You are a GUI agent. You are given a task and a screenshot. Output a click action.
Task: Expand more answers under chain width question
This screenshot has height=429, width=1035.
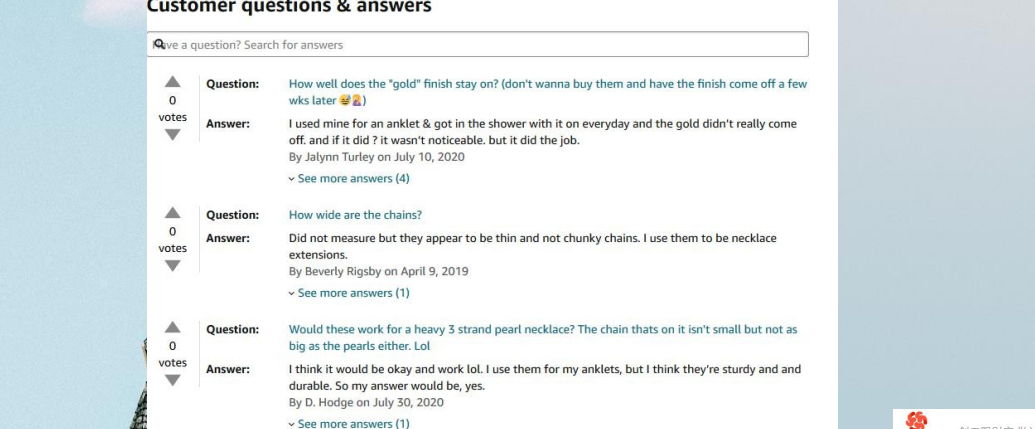pyautogui.click(x=349, y=293)
